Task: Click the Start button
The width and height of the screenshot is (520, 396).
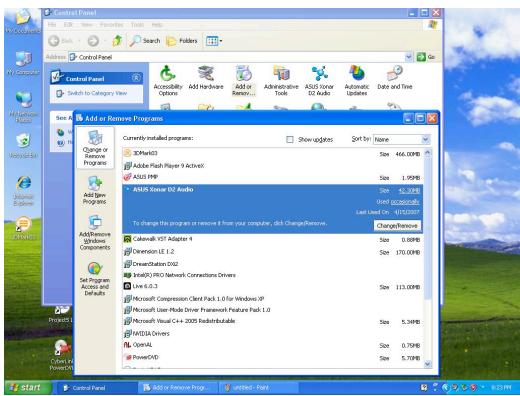Action: (x=27, y=388)
